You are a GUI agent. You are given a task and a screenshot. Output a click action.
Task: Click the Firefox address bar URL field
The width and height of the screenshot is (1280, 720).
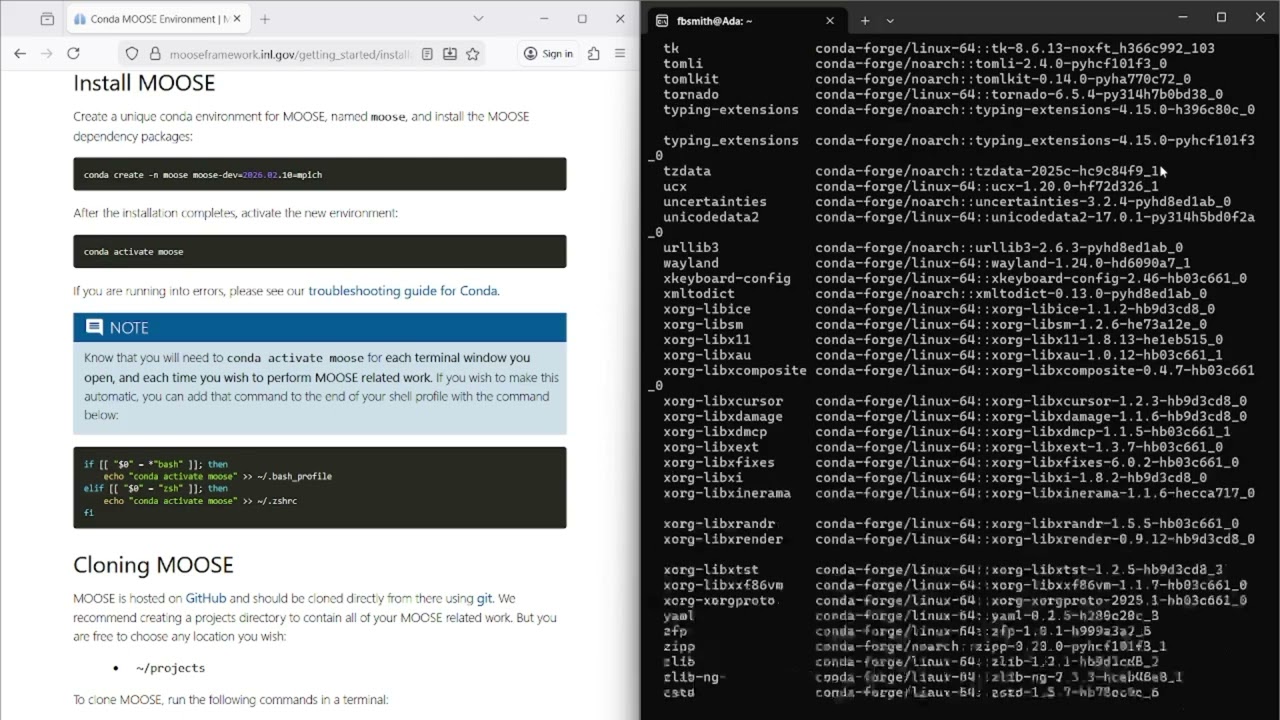click(290, 54)
